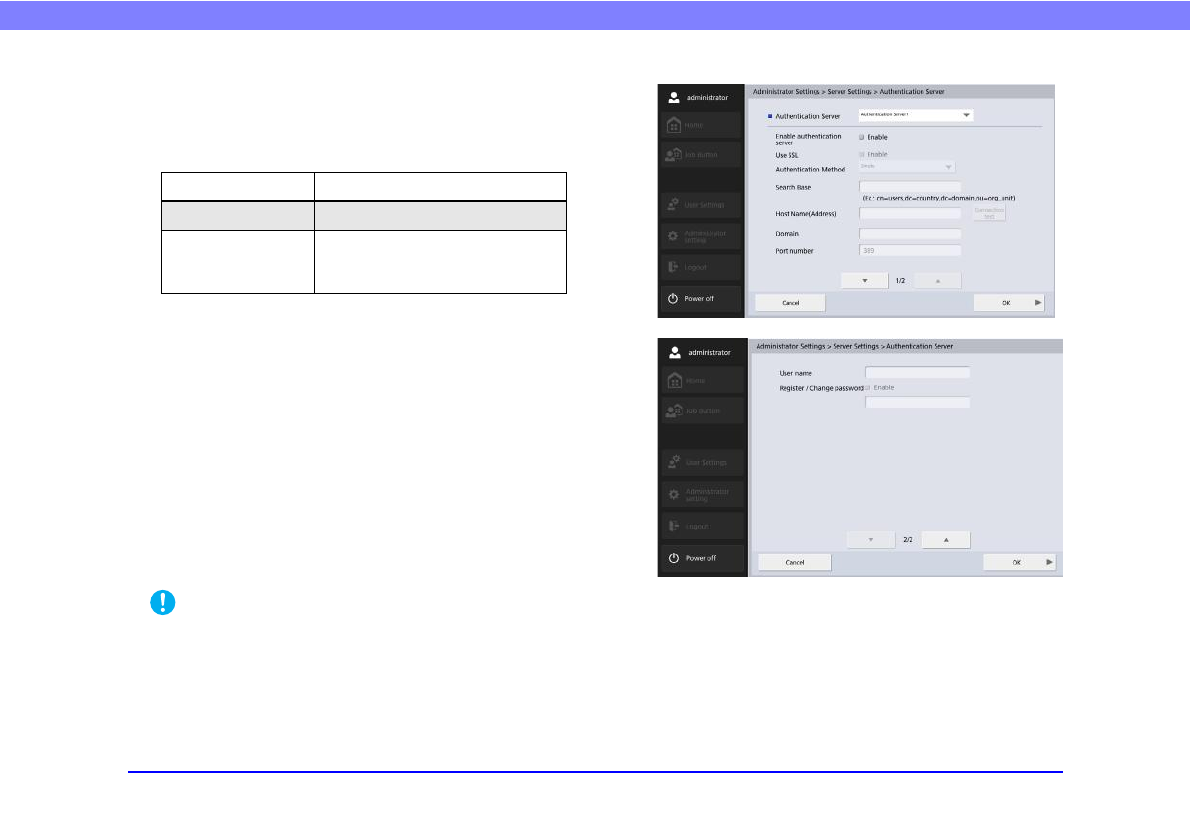Go to next page with the down arrow beside 1/2

coord(865,281)
